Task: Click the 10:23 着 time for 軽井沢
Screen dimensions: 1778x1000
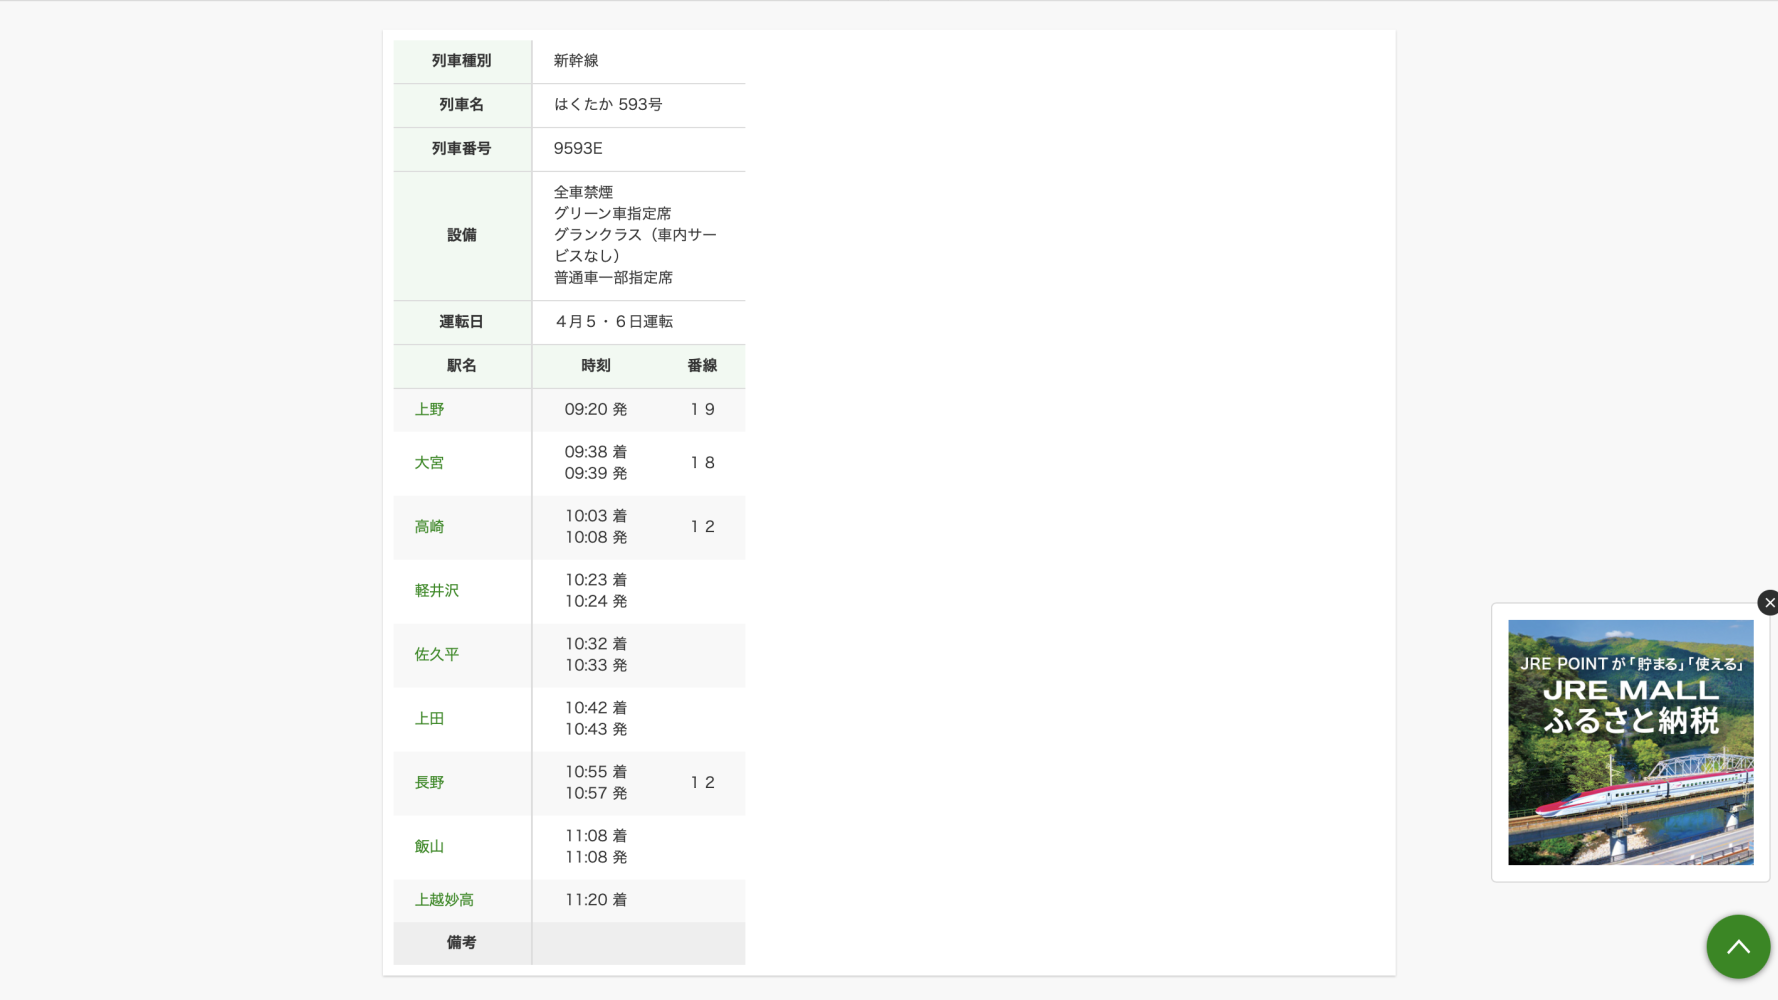Action: click(x=596, y=580)
